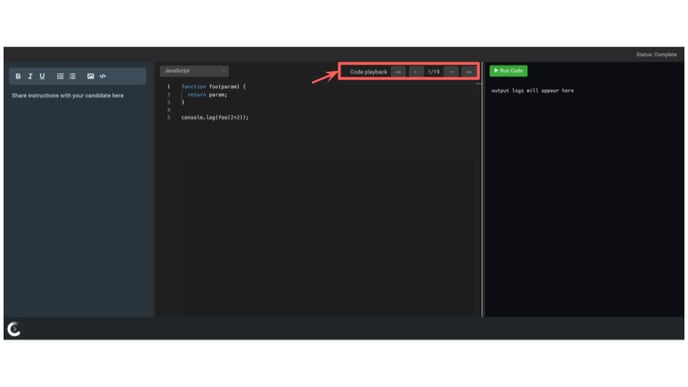
Task: Click the 'return param;' code line
Action: (207, 95)
